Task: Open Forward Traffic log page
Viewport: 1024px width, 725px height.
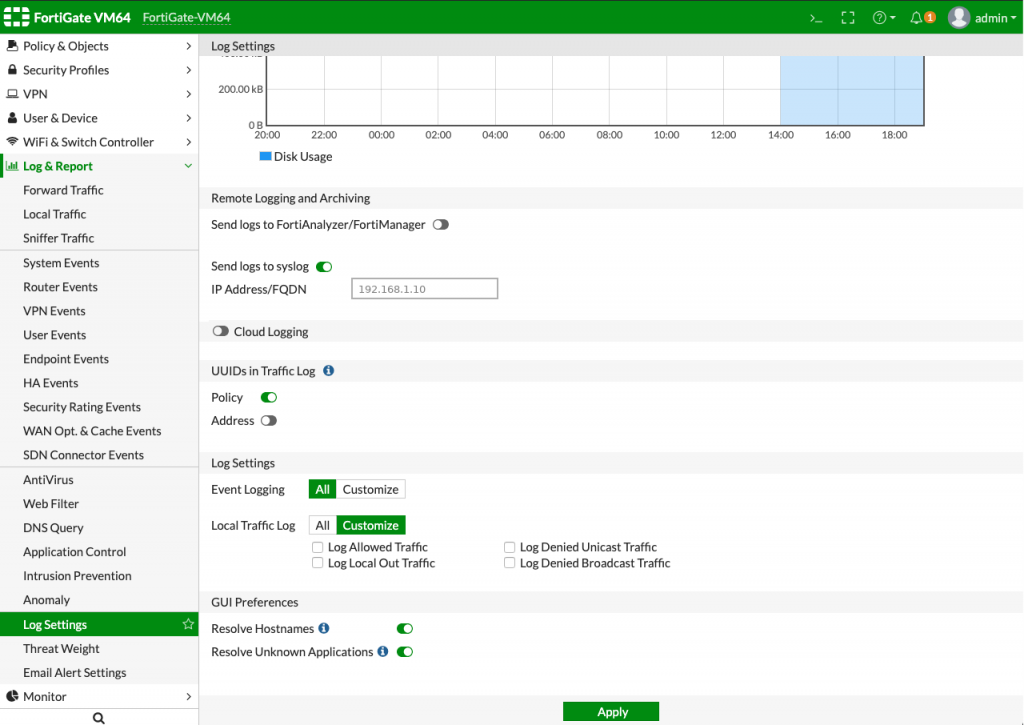Action: (x=63, y=190)
